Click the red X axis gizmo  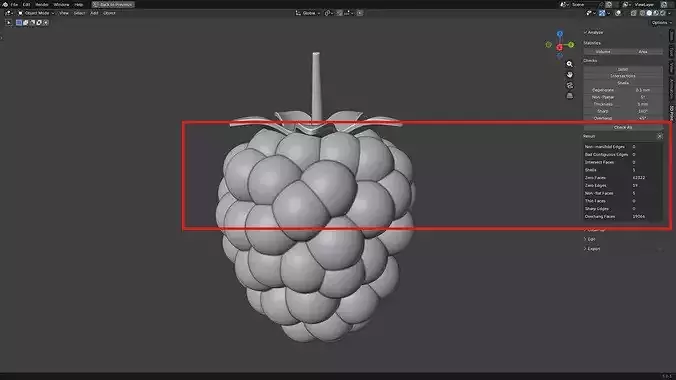point(560,47)
